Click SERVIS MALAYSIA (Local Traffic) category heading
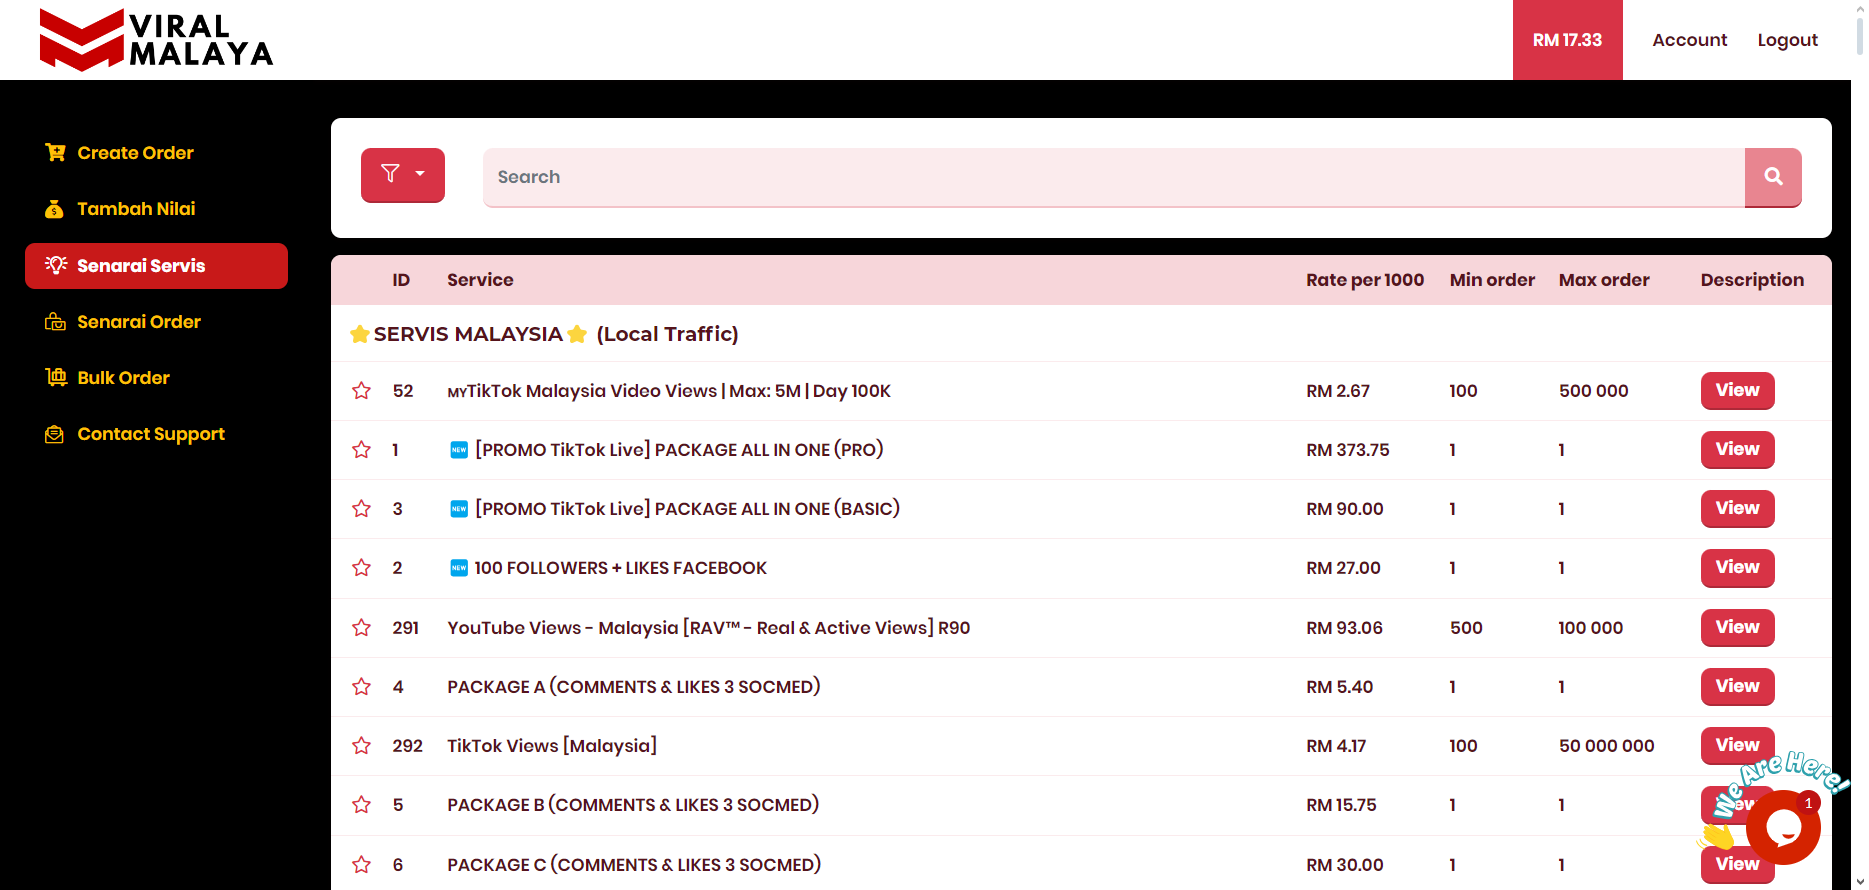This screenshot has height=890, width=1869. tap(544, 334)
